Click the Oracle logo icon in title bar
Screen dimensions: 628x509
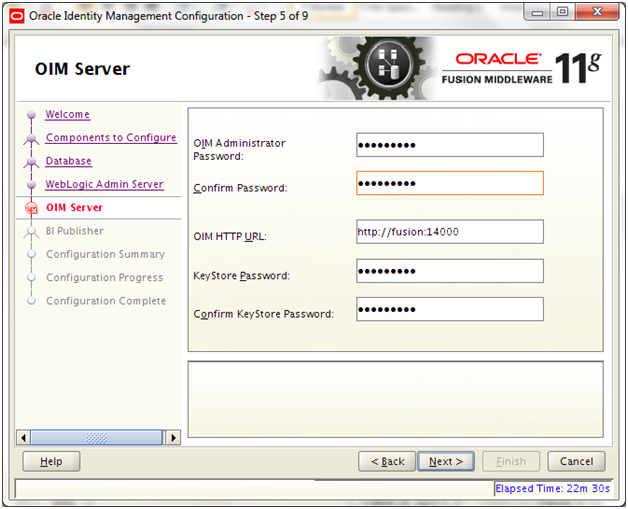click(17, 16)
